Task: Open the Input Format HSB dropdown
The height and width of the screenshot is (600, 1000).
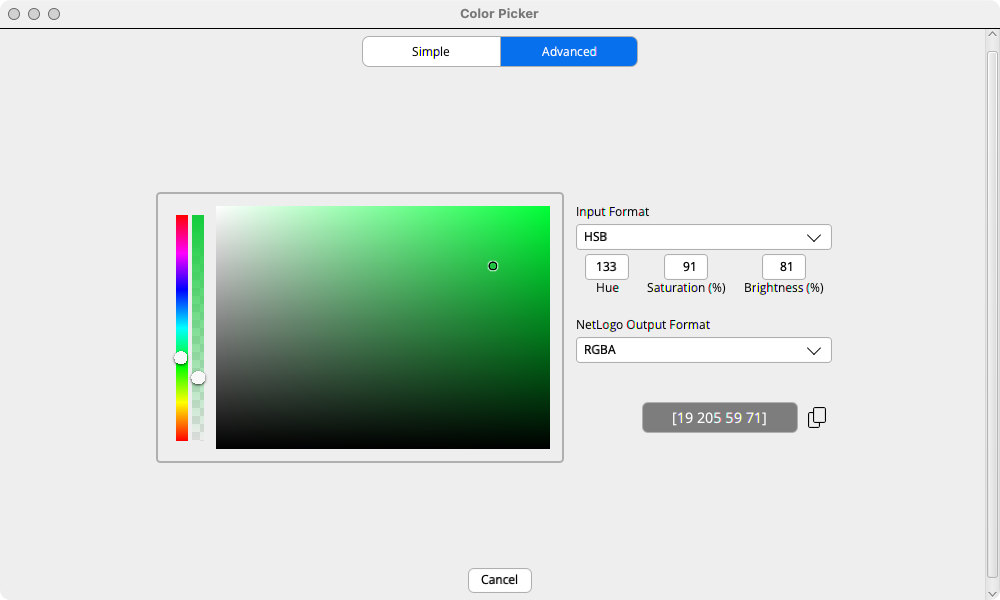Action: click(x=703, y=237)
